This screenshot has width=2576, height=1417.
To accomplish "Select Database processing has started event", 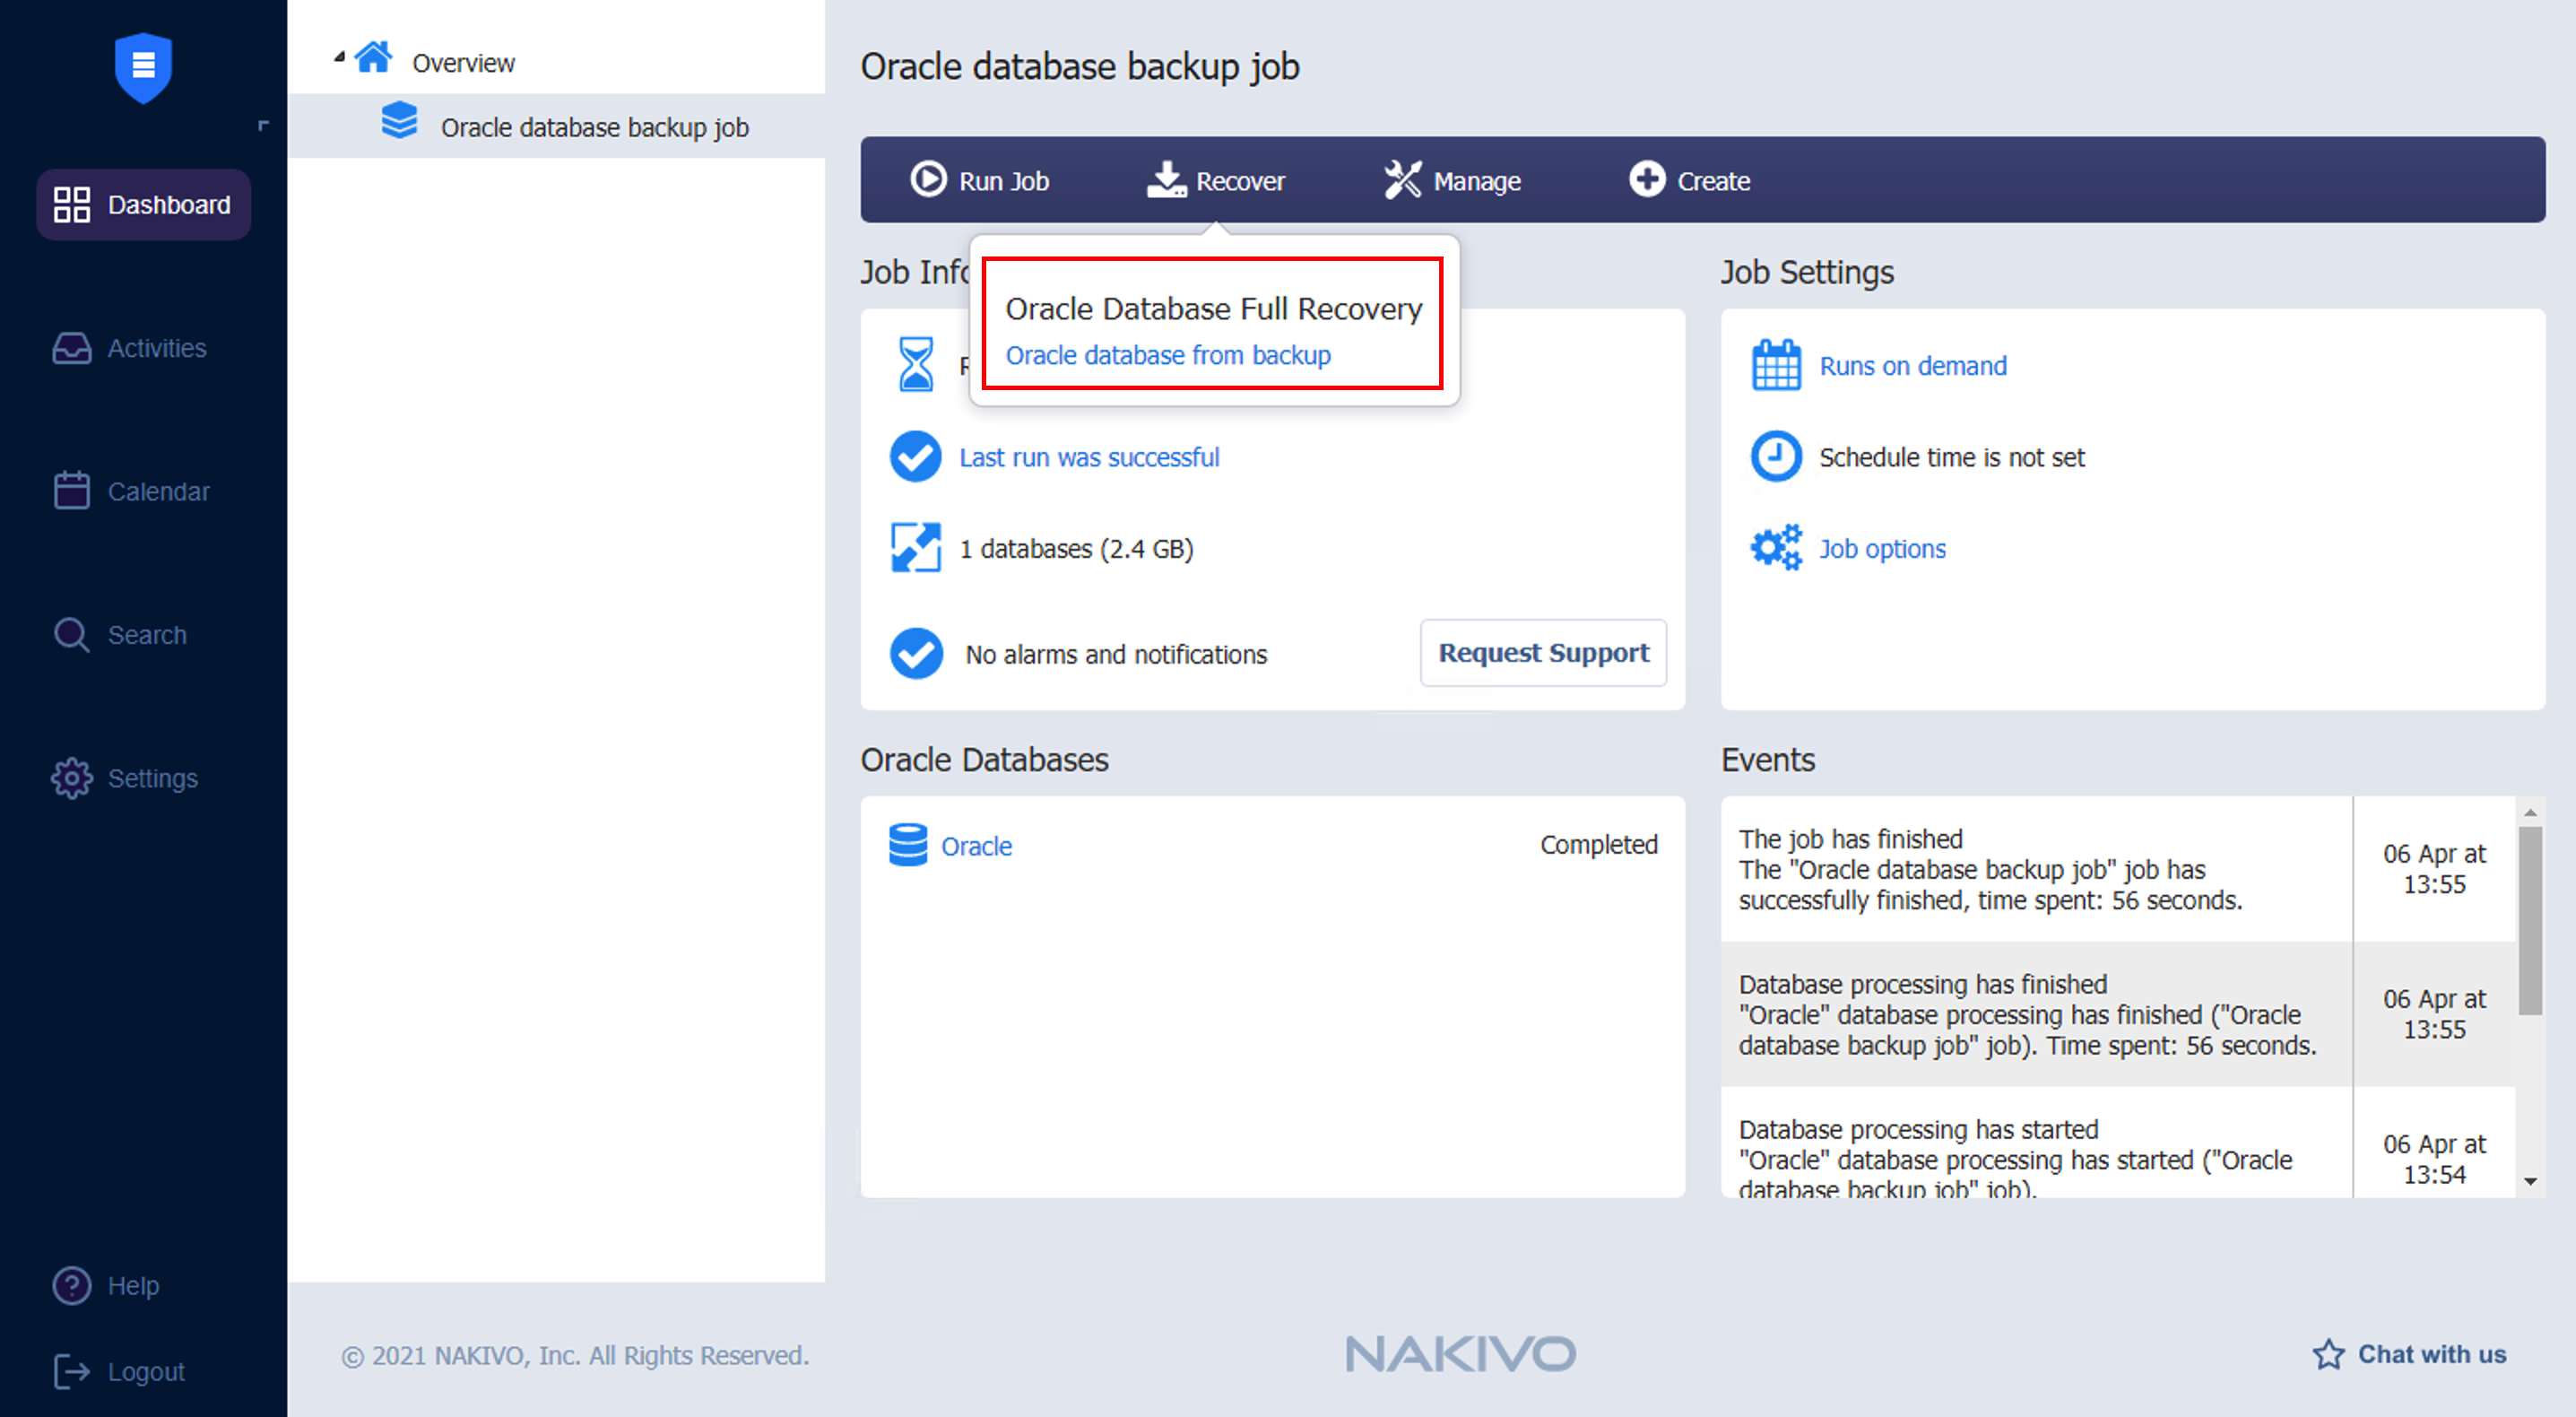I will pyautogui.click(x=2118, y=1142).
